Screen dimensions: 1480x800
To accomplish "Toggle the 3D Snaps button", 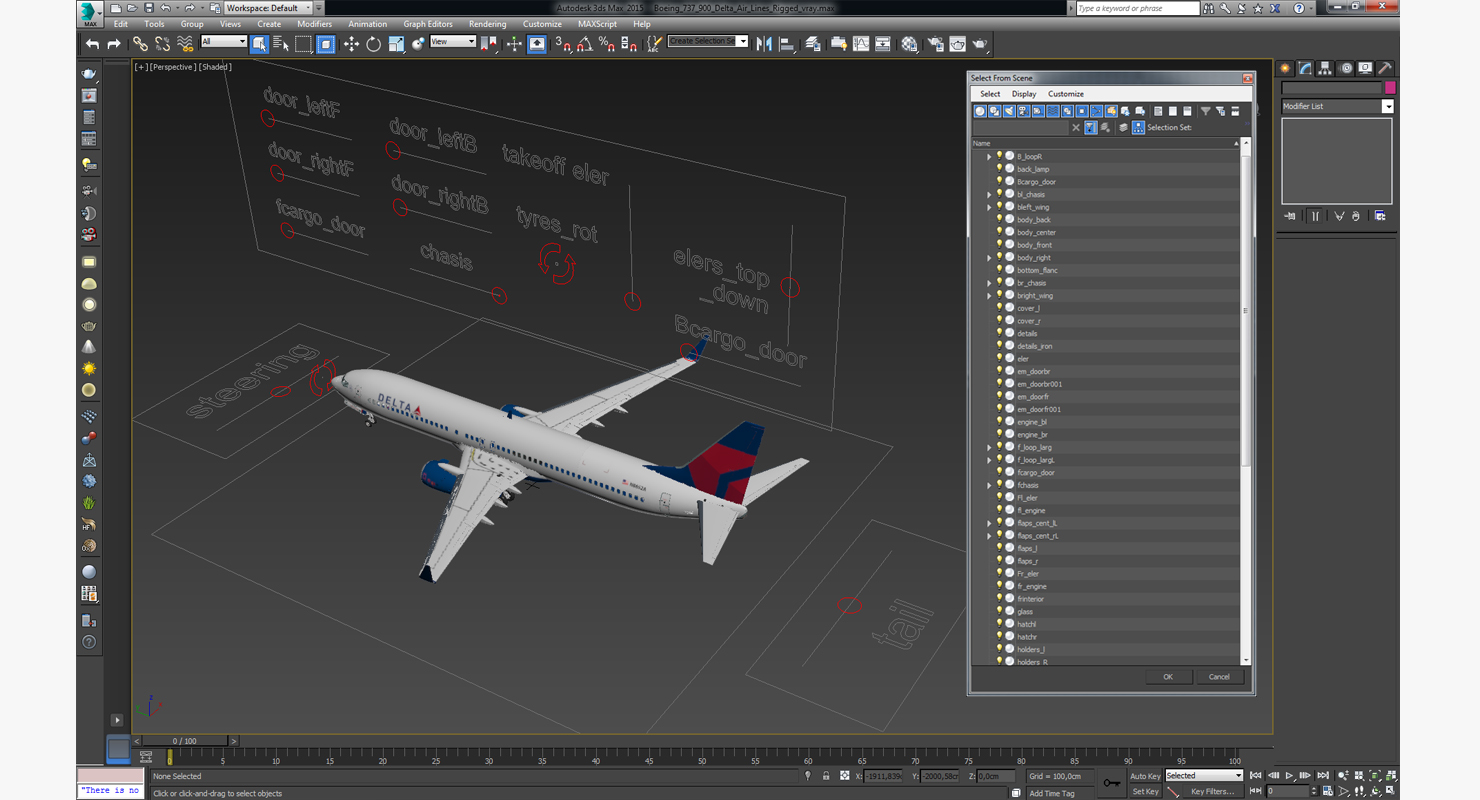I will (563, 44).
